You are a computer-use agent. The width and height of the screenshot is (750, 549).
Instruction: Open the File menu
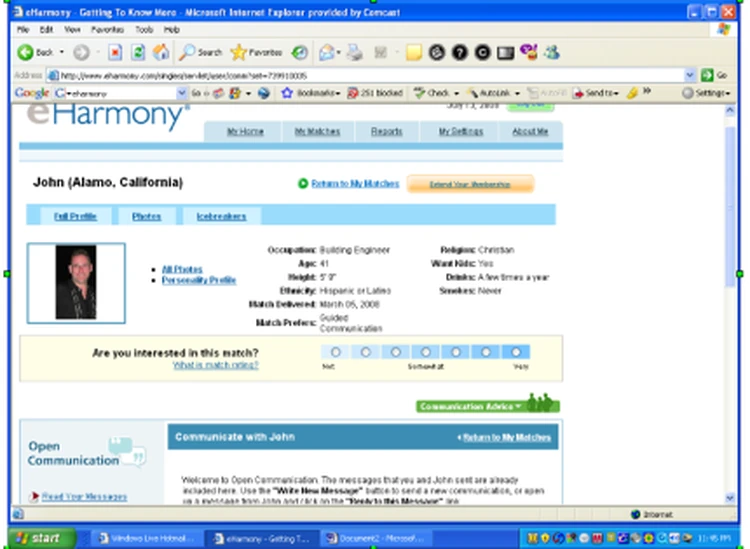click(x=23, y=30)
